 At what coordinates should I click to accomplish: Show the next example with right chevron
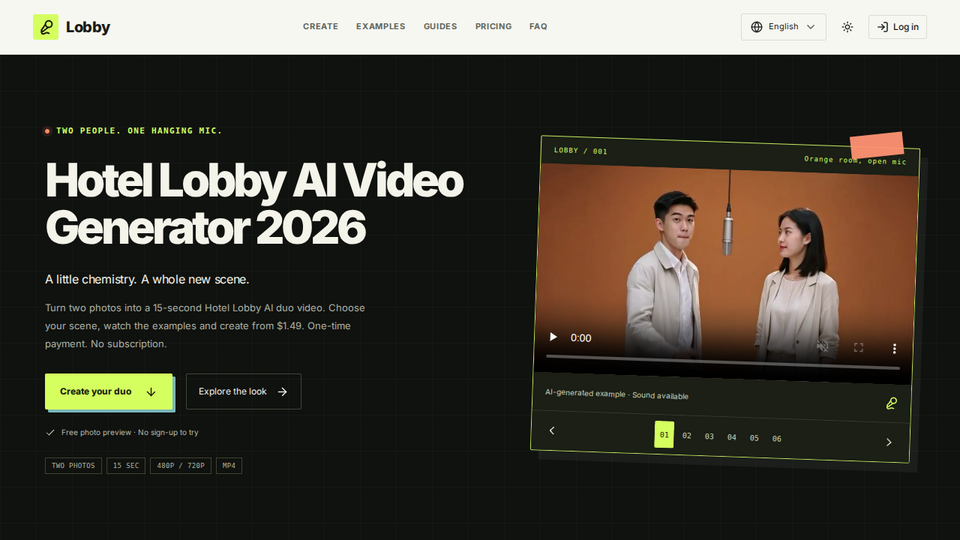[889, 442]
